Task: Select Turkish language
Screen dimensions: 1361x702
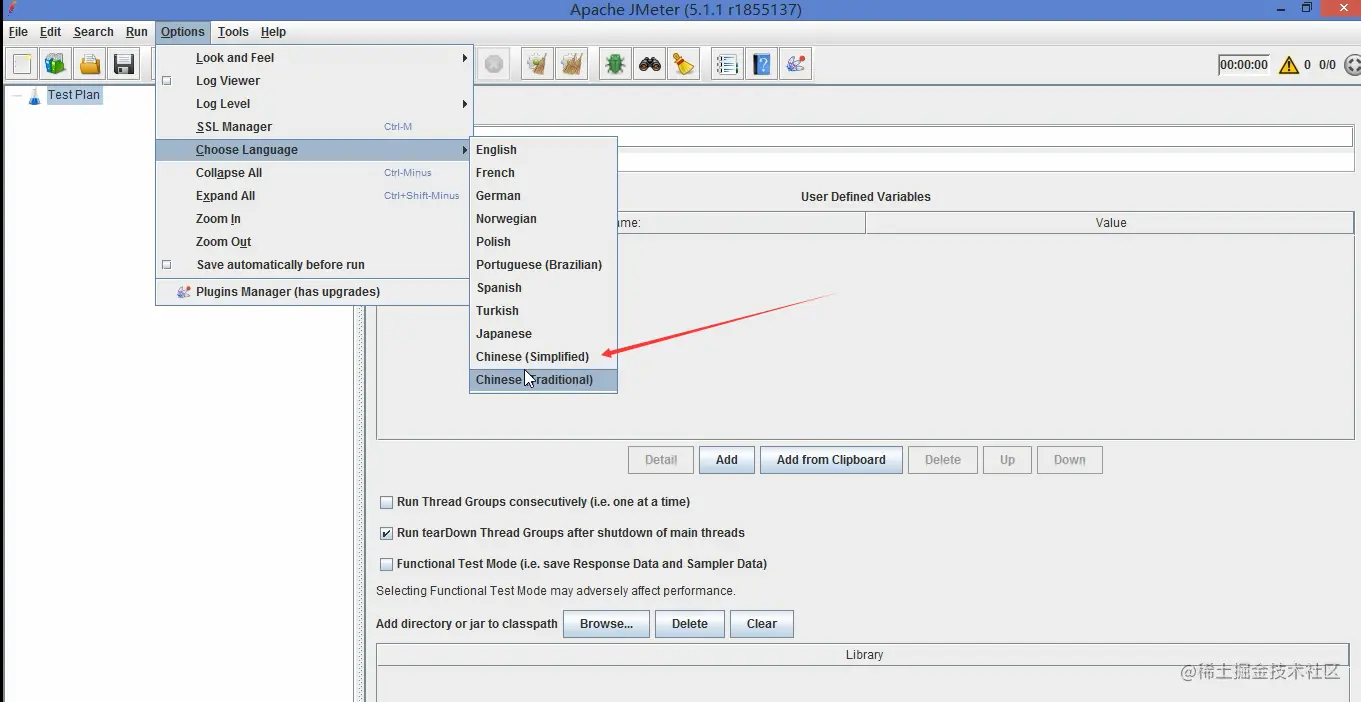Action: pos(543,311)
